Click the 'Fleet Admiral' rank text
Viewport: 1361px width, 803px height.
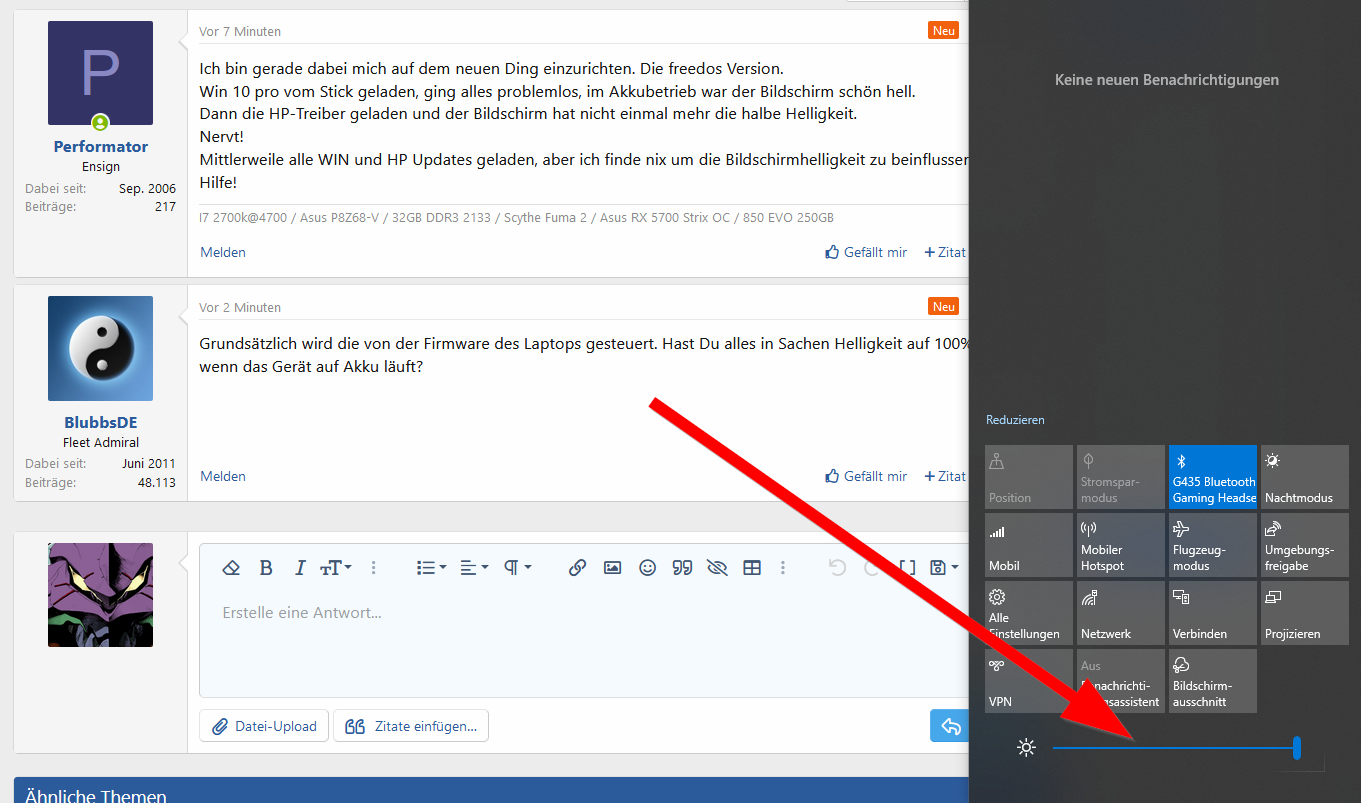tap(100, 443)
